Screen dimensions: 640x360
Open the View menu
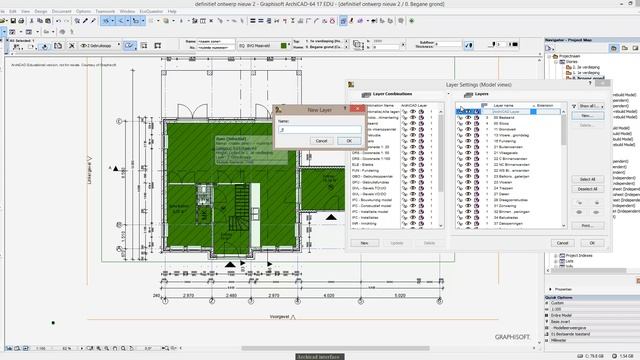point(25,11)
